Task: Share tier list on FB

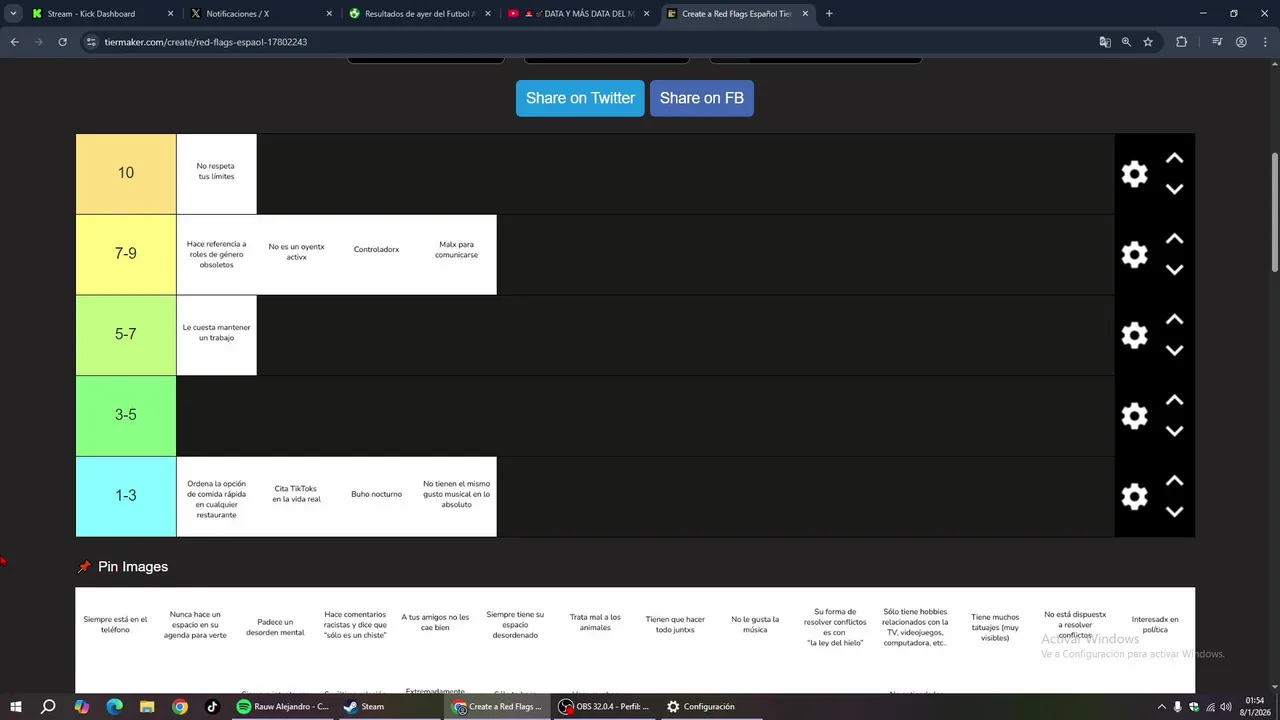Action: click(702, 98)
